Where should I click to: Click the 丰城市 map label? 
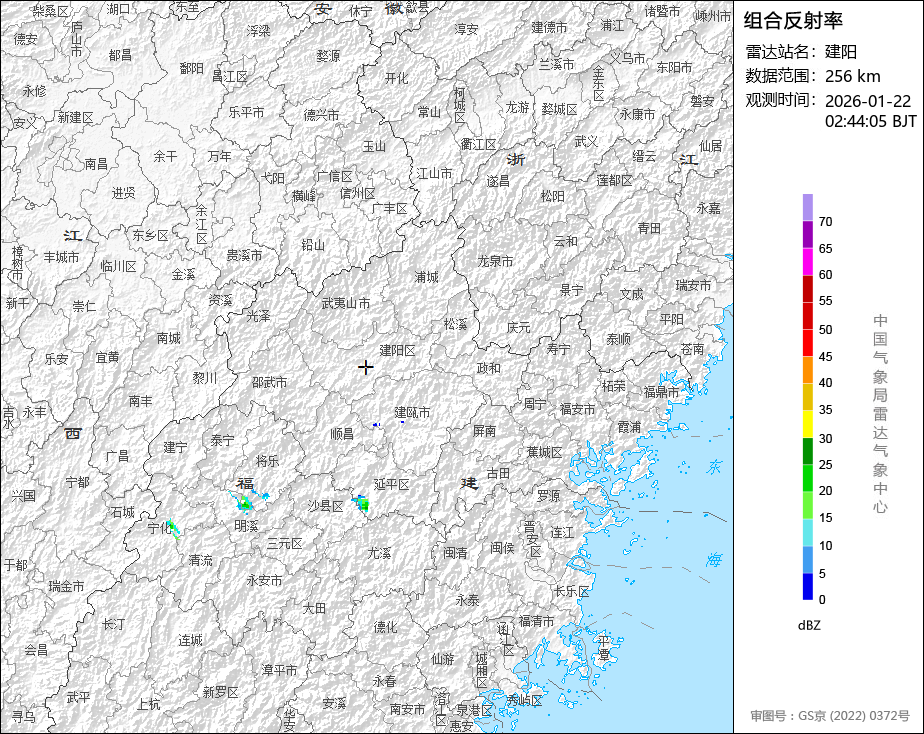pyautogui.click(x=61, y=257)
